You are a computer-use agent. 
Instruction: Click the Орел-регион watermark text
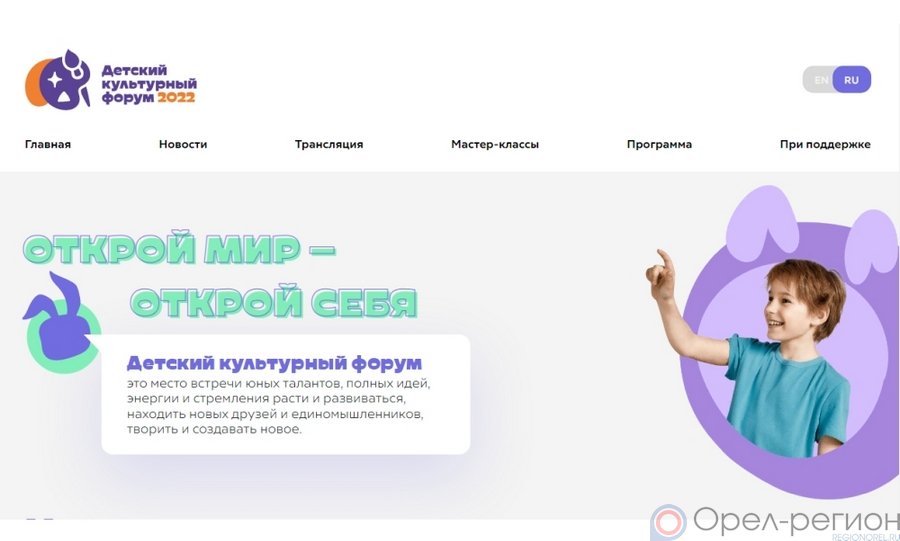[x=796, y=520]
